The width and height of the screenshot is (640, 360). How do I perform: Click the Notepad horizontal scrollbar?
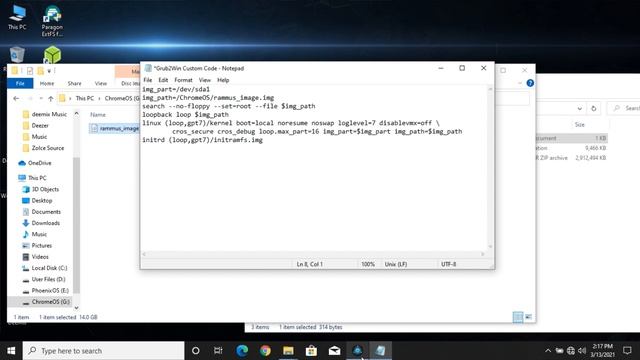(313, 254)
